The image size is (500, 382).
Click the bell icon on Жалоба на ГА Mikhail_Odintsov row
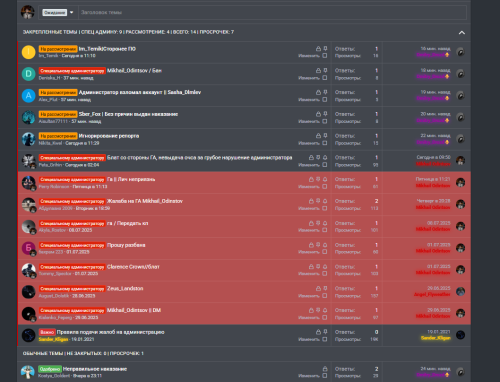[x=325, y=201]
